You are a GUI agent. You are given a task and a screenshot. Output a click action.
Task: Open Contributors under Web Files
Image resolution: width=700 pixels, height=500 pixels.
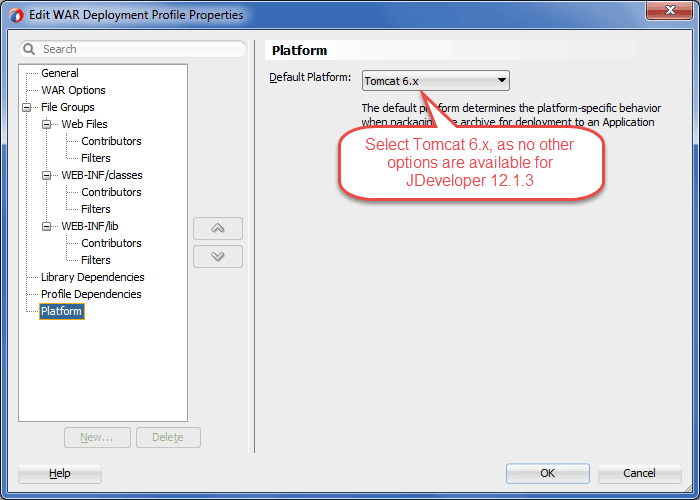pyautogui.click(x=111, y=141)
